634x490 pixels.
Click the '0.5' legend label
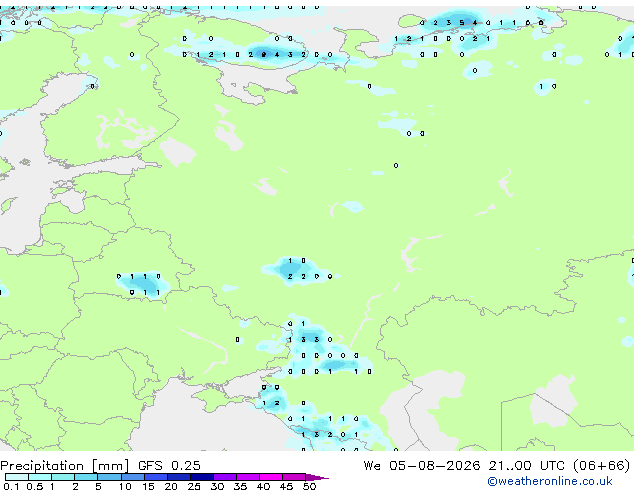point(35,486)
